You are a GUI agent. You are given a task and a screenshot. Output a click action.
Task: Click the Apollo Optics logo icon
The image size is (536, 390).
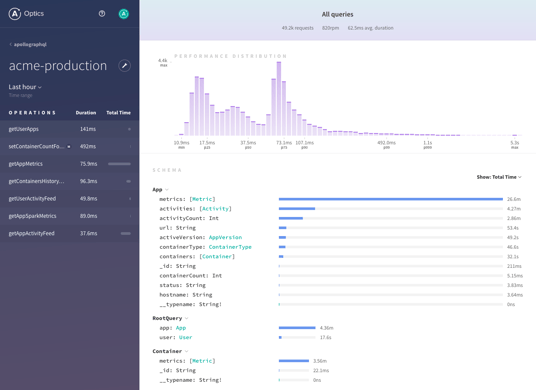point(15,14)
